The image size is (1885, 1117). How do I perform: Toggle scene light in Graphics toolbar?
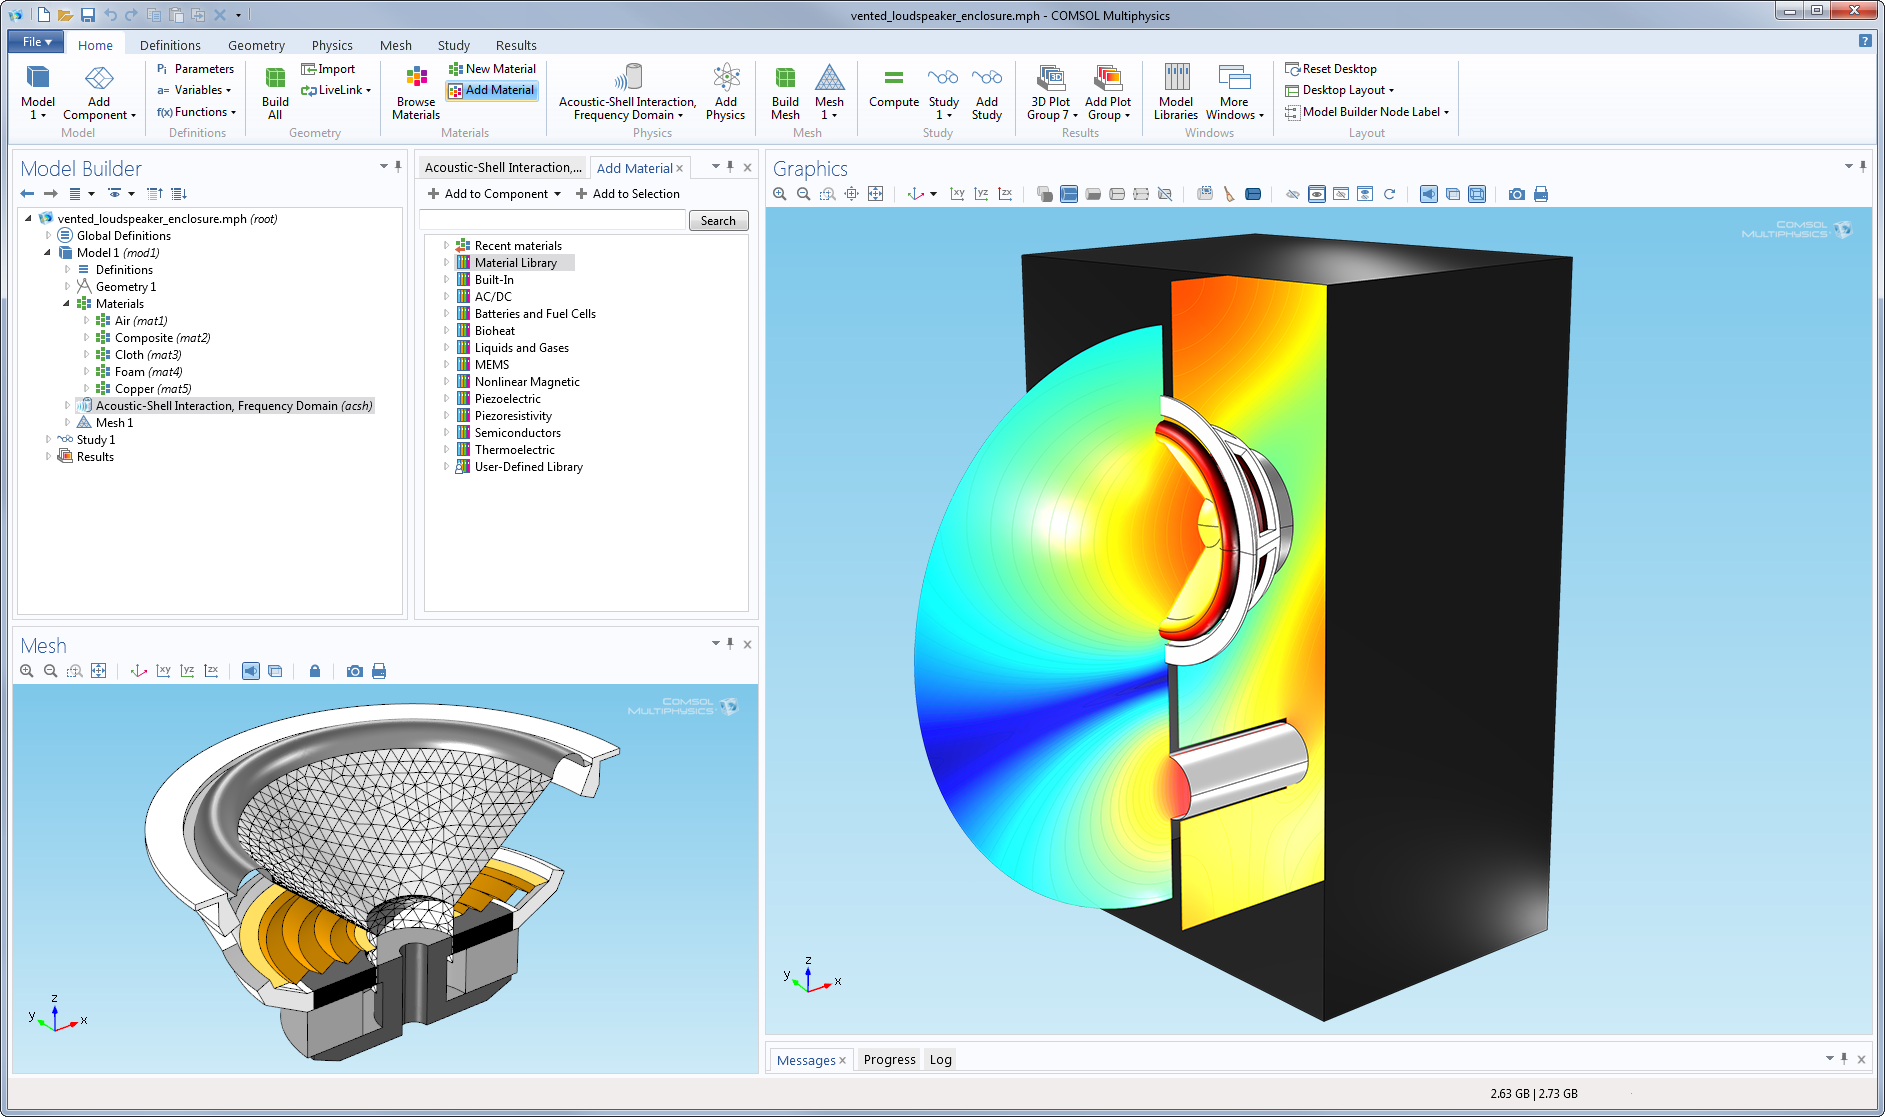point(1429,194)
